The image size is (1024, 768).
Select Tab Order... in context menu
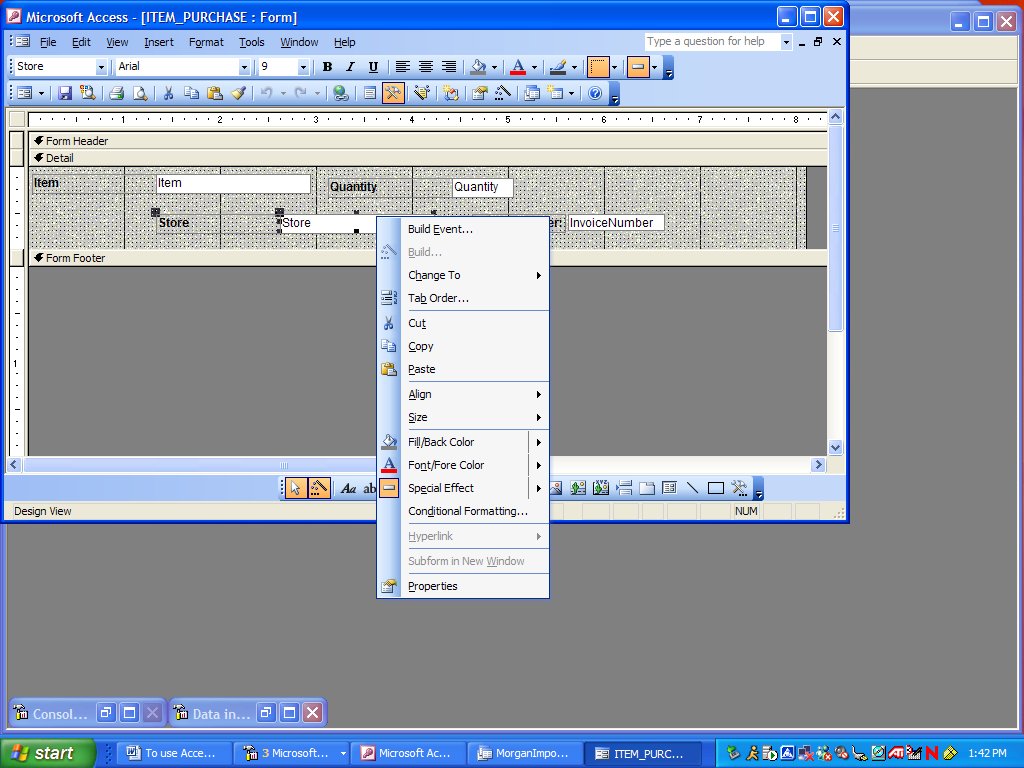(x=438, y=298)
